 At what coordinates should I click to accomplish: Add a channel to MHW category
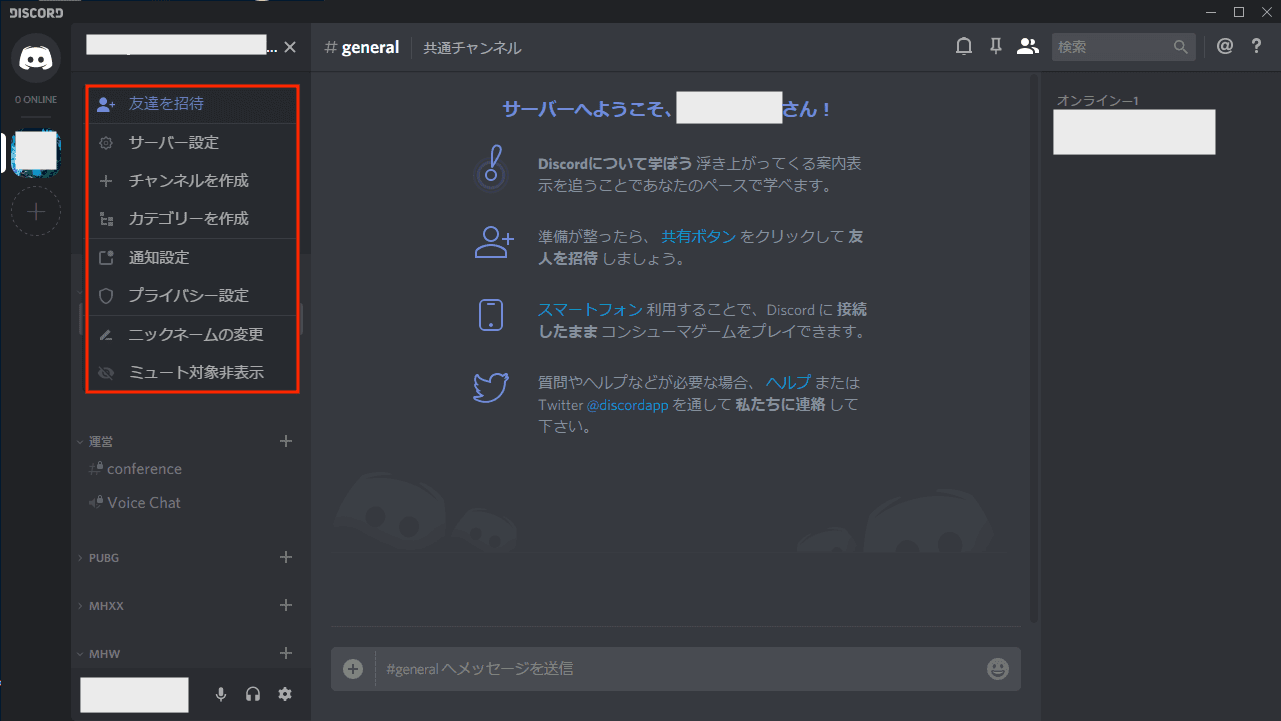pyautogui.click(x=286, y=653)
